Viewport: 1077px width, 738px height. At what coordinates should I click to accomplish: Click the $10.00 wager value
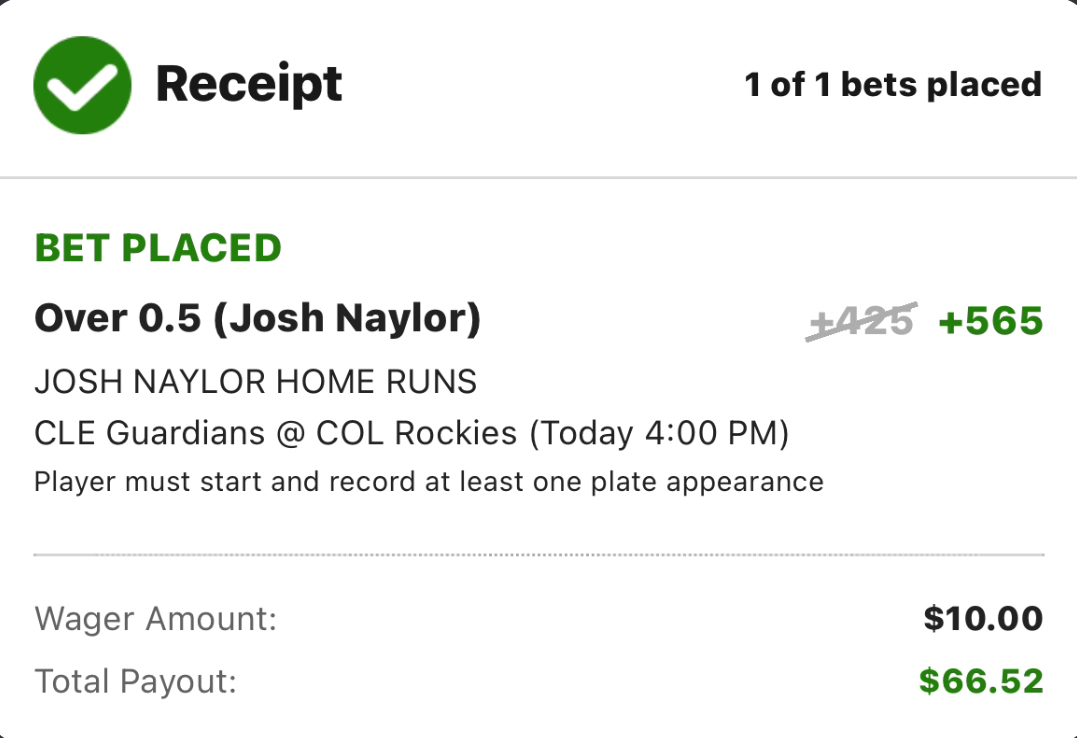pyautogui.click(x=983, y=618)
